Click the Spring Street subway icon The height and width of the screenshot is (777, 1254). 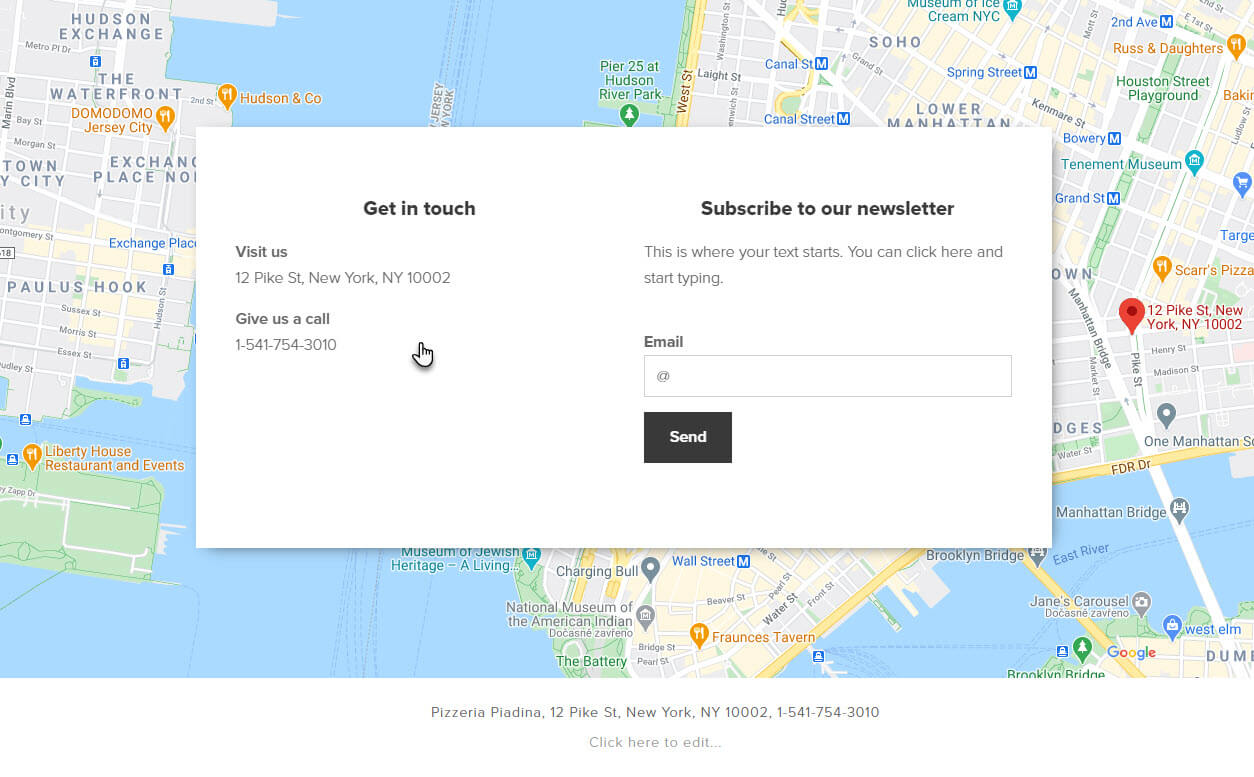1031,72
